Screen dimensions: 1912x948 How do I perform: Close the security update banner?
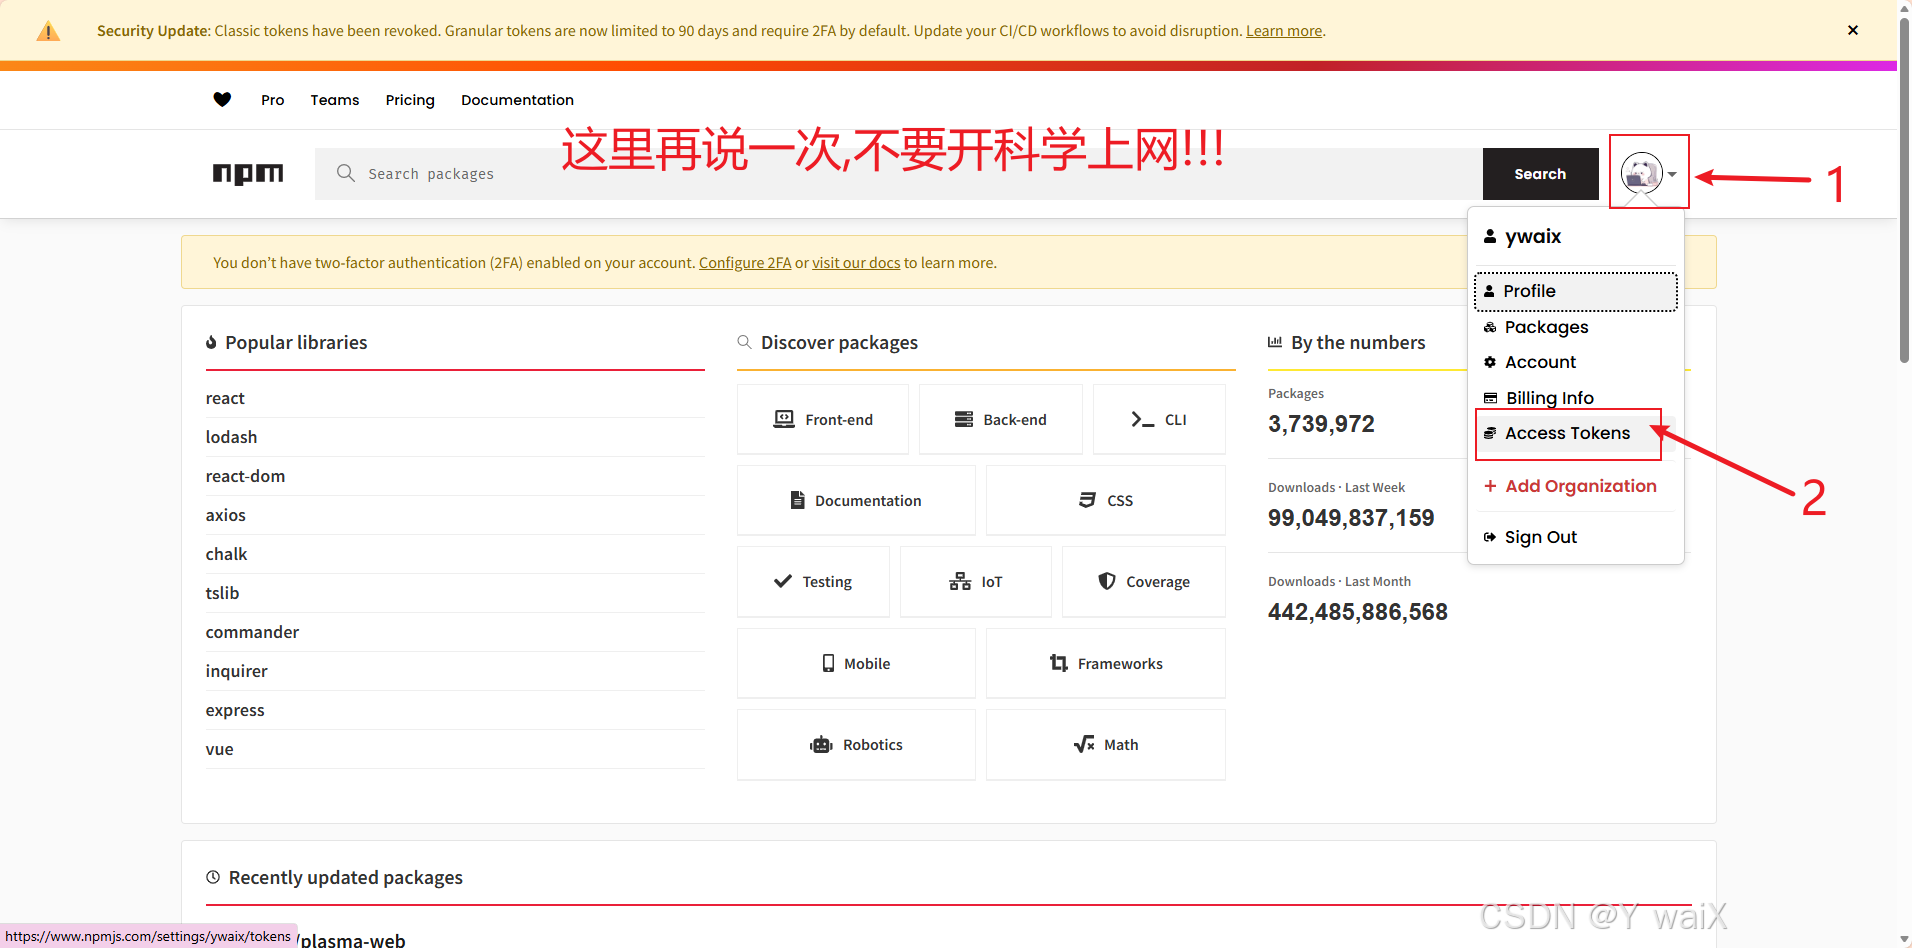(x=1853, y=30)
